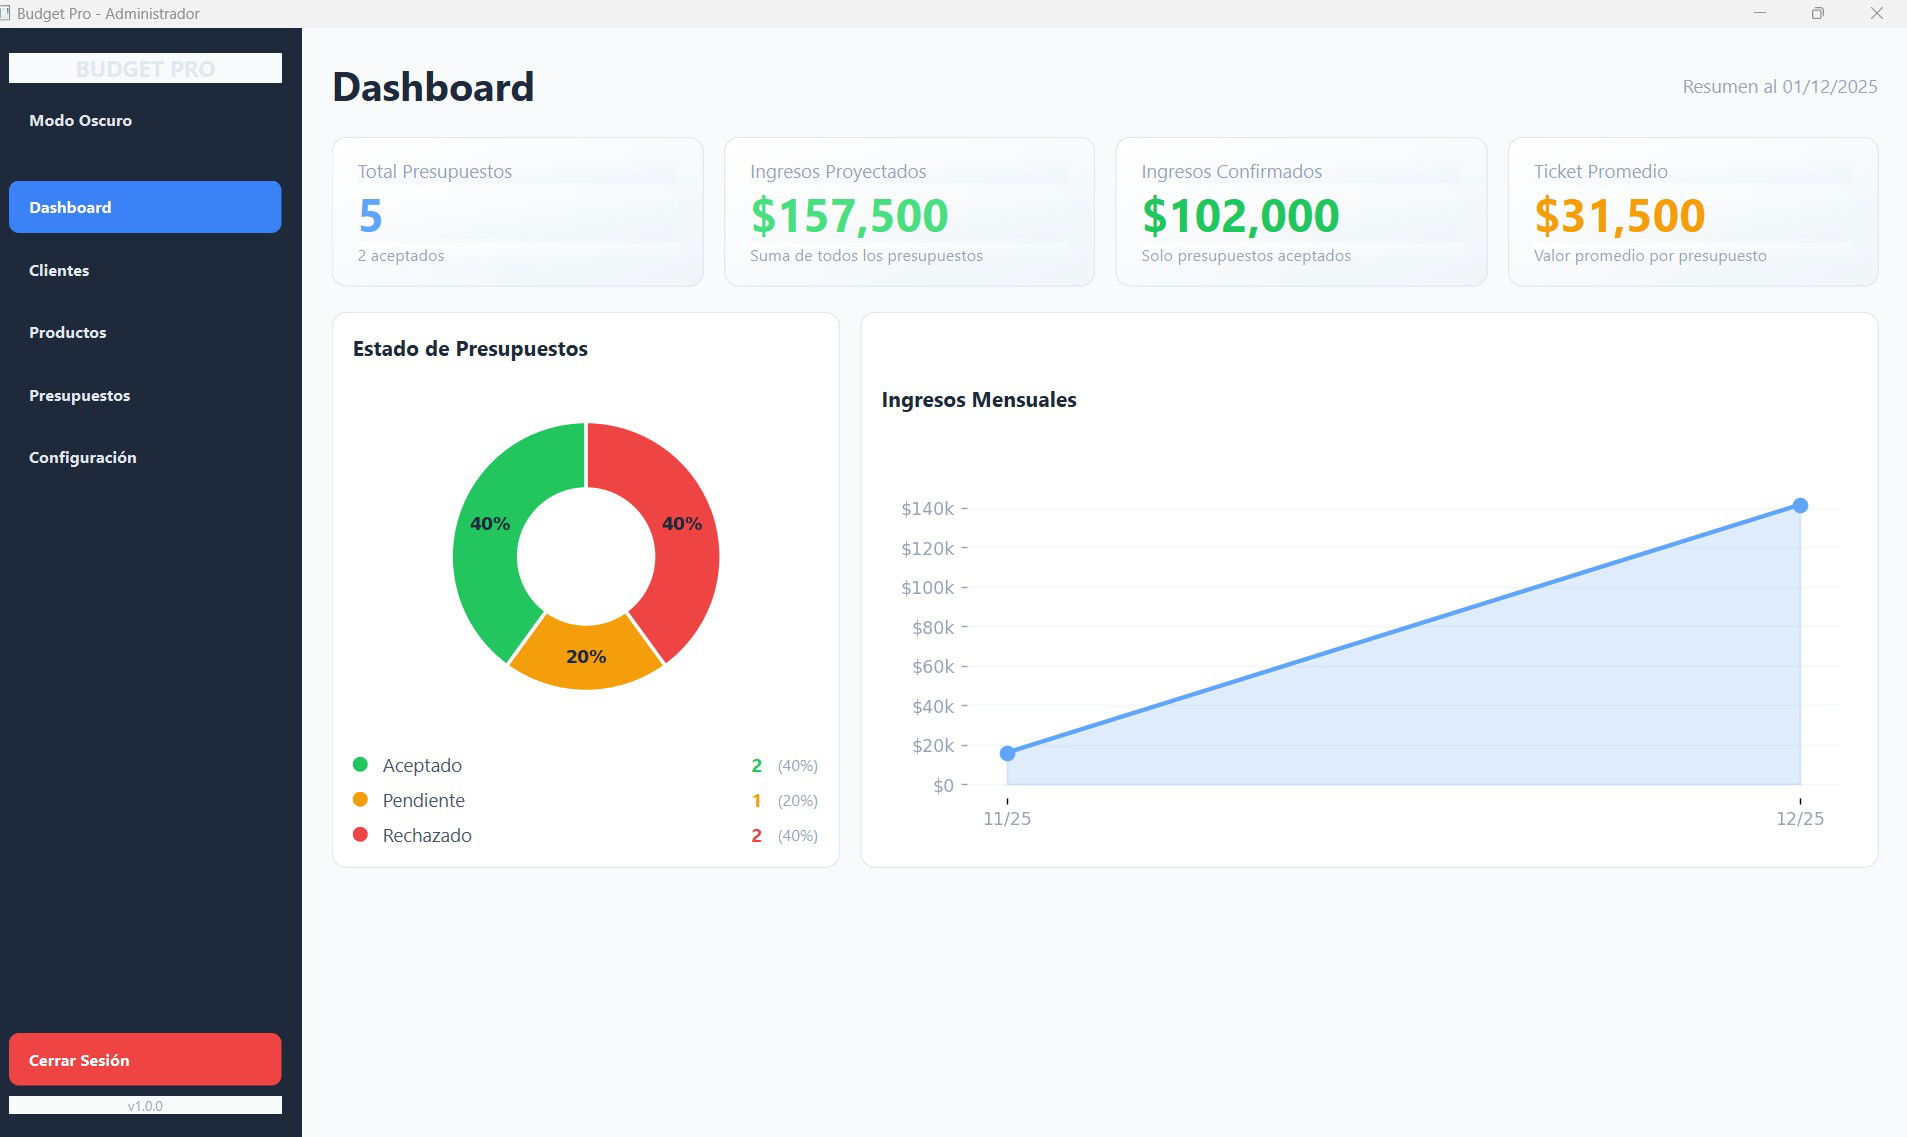
Task: Click the red Rechazado legend dot
Action: click(x=360, y=835)
